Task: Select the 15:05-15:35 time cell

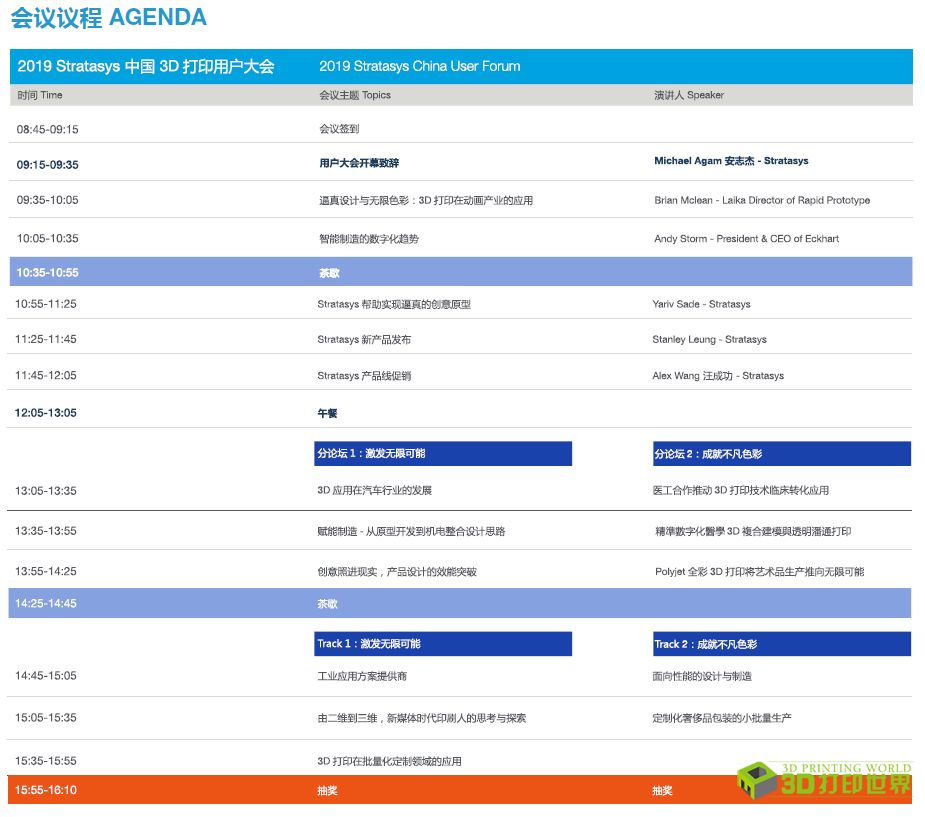Action: pyautogui.click(x=45, y=718)
